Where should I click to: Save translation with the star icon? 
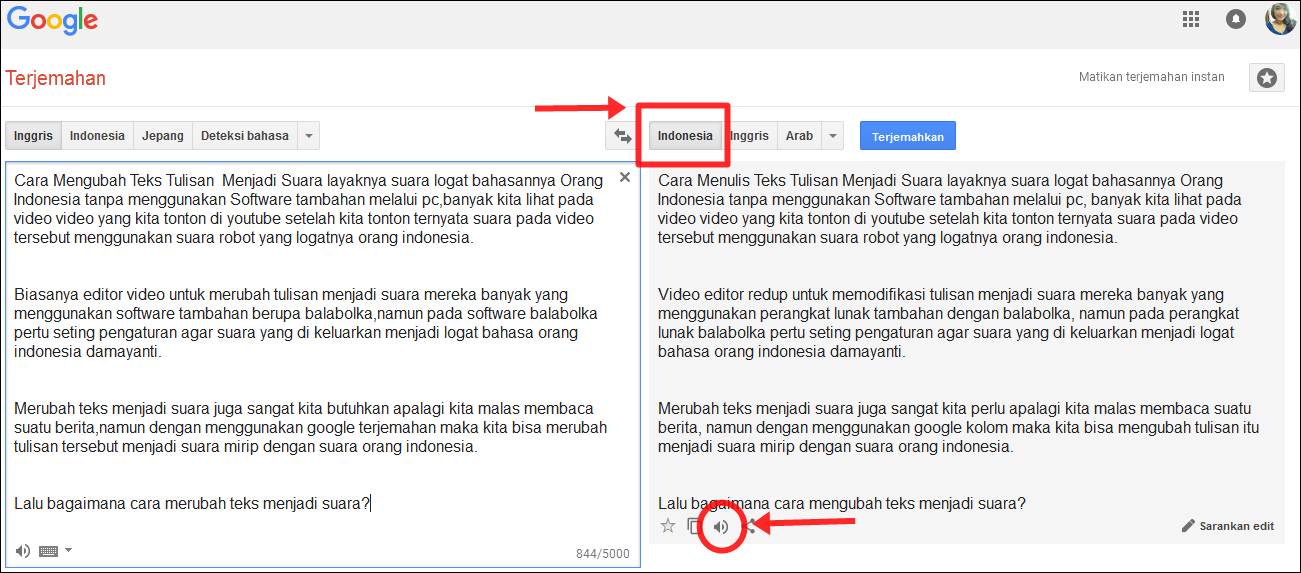(668, 526)
